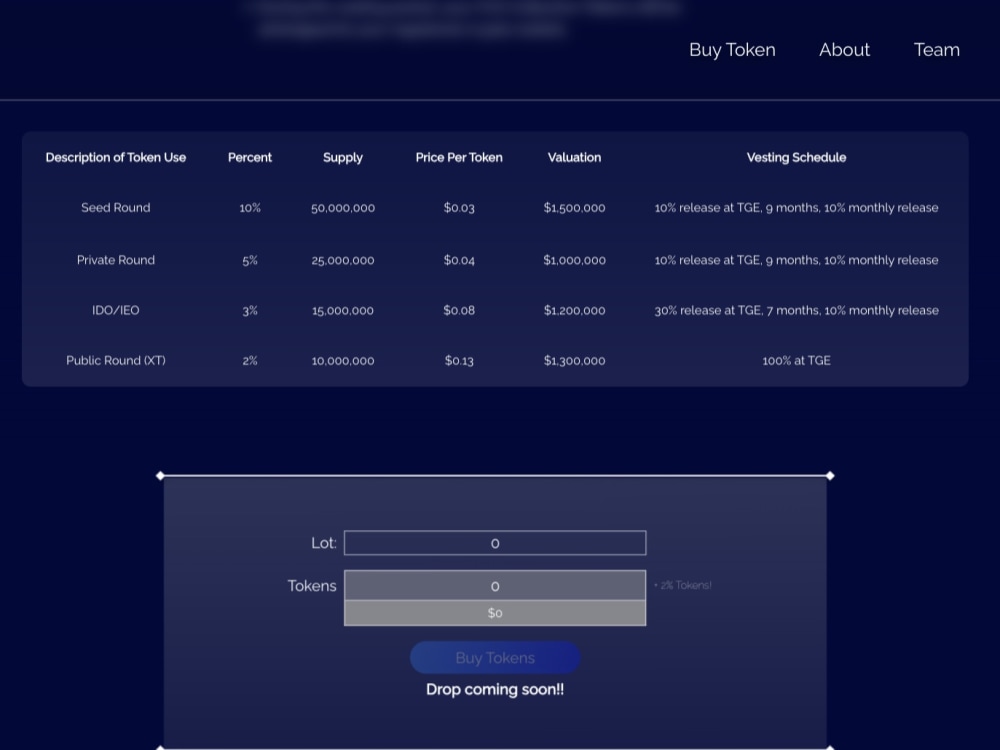Click the 25,000,000 supply value
This screenshot has width=1000, height=750.
point(343,260)
